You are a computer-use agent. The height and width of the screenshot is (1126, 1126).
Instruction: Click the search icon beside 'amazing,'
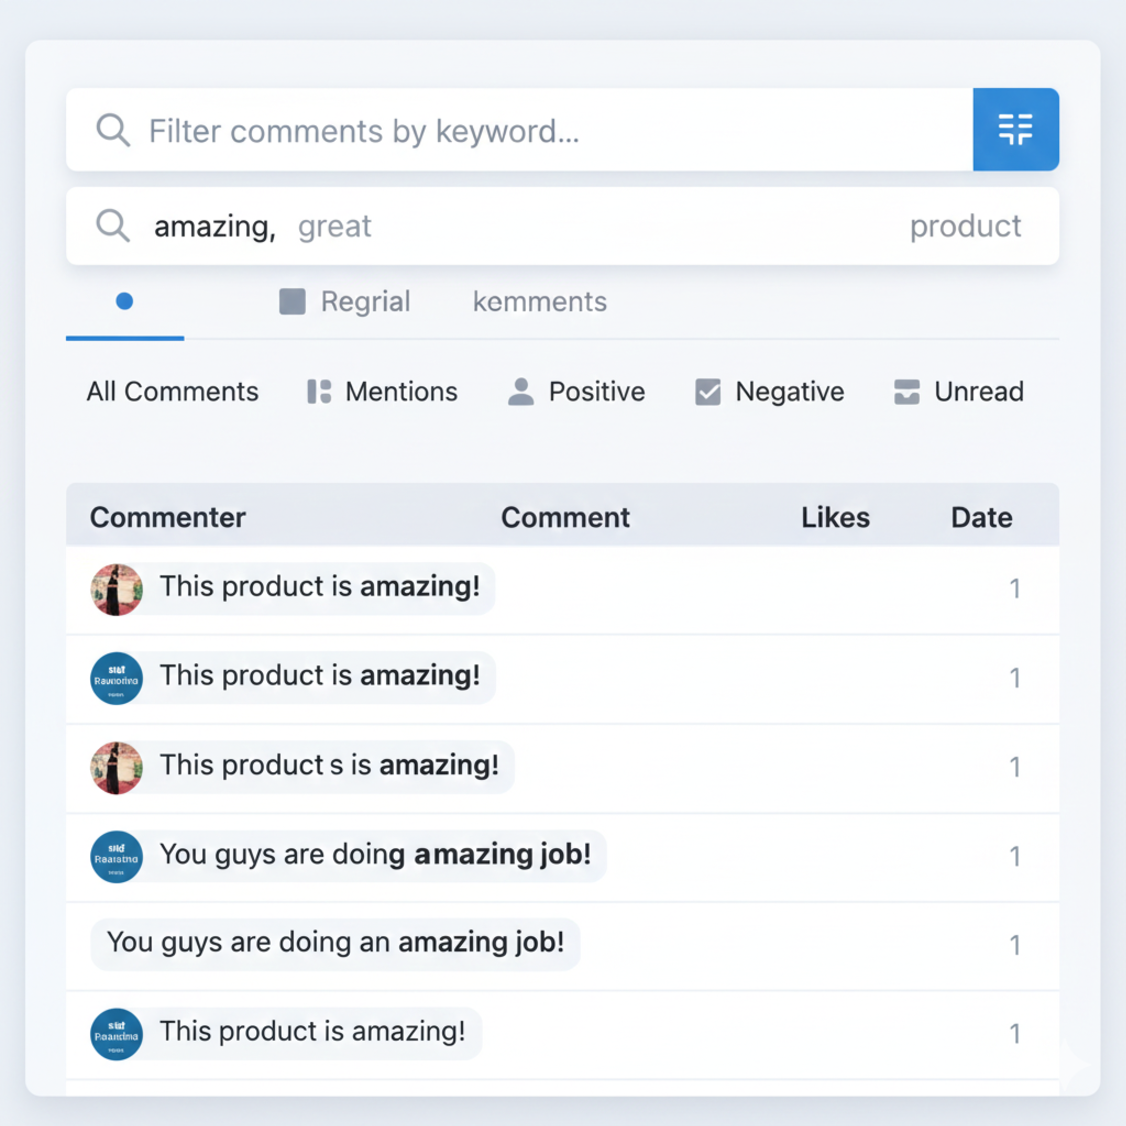pos(113,226)
